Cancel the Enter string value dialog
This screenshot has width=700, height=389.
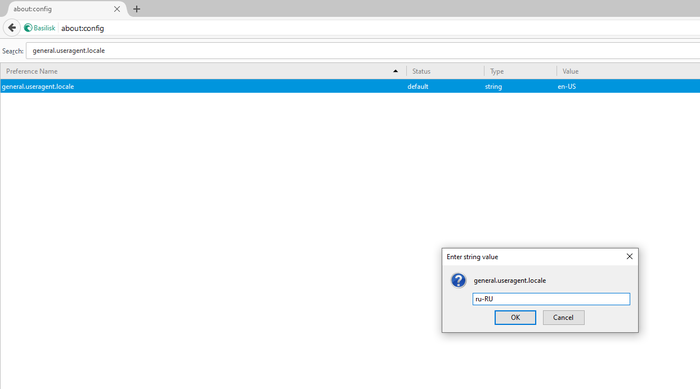pyautogui.click(x=563, y=318)
